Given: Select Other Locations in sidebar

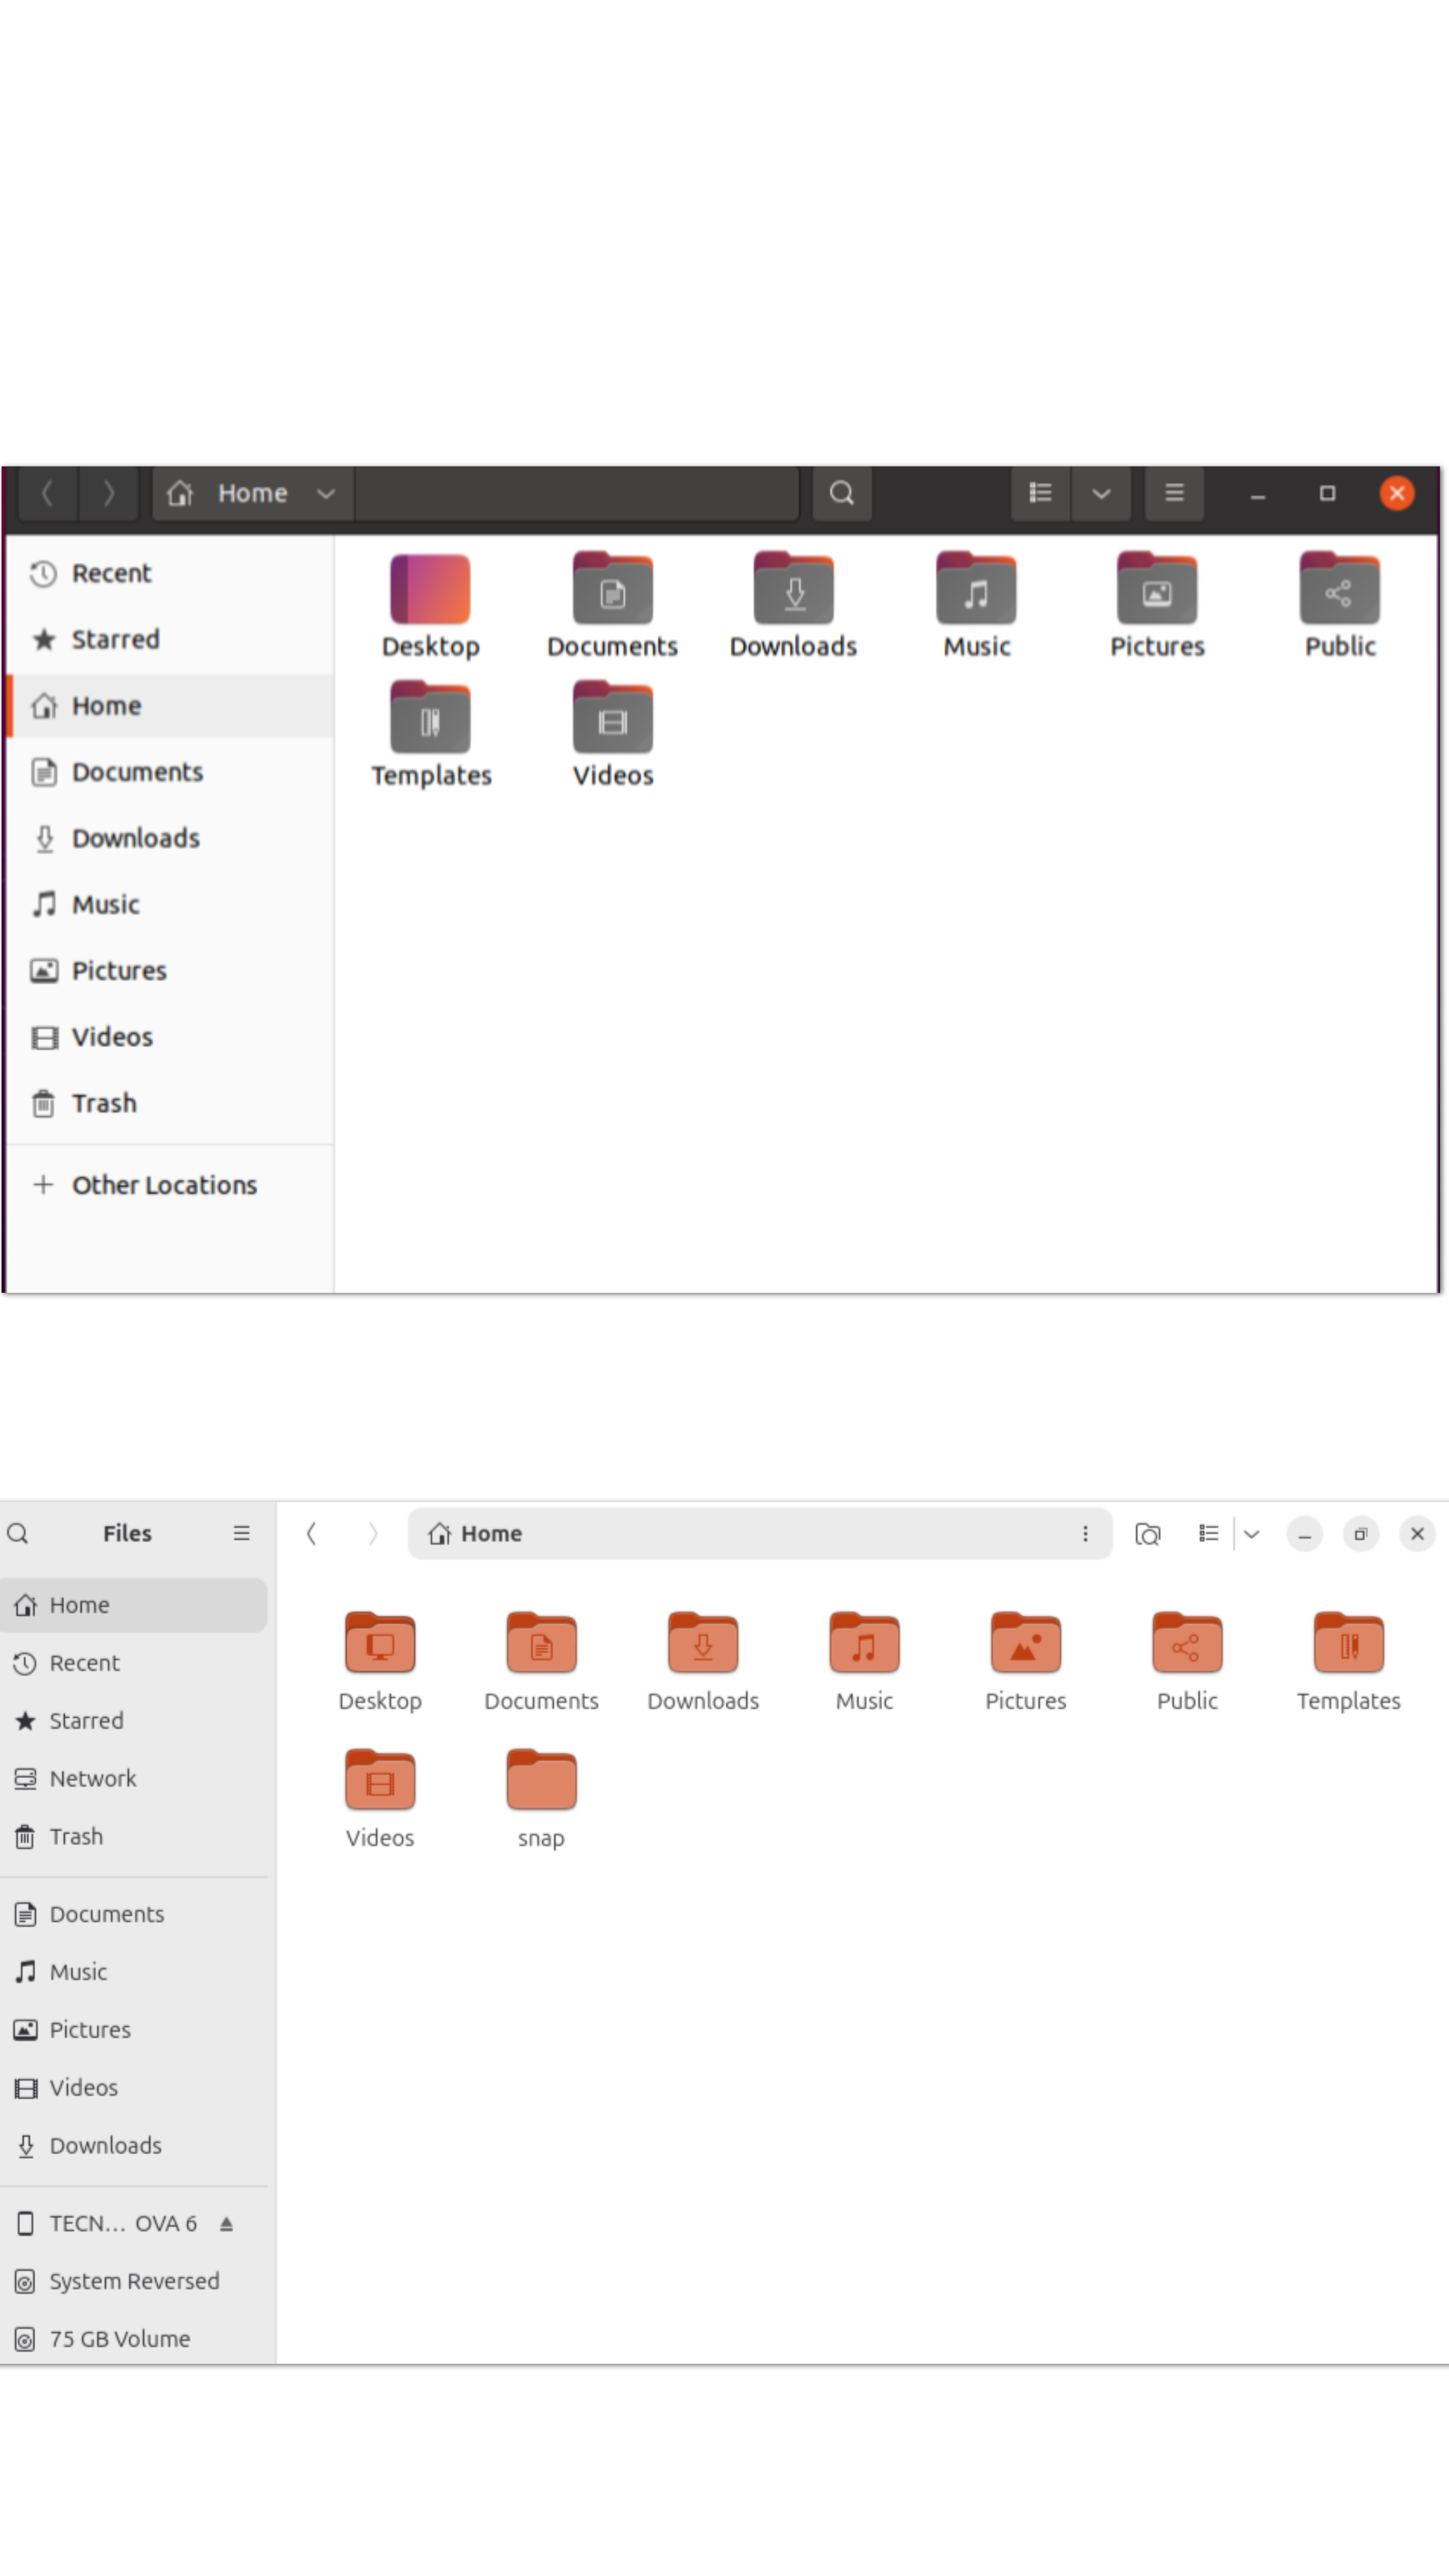Looking at the screenshot, I should [x=164, y=1185].
